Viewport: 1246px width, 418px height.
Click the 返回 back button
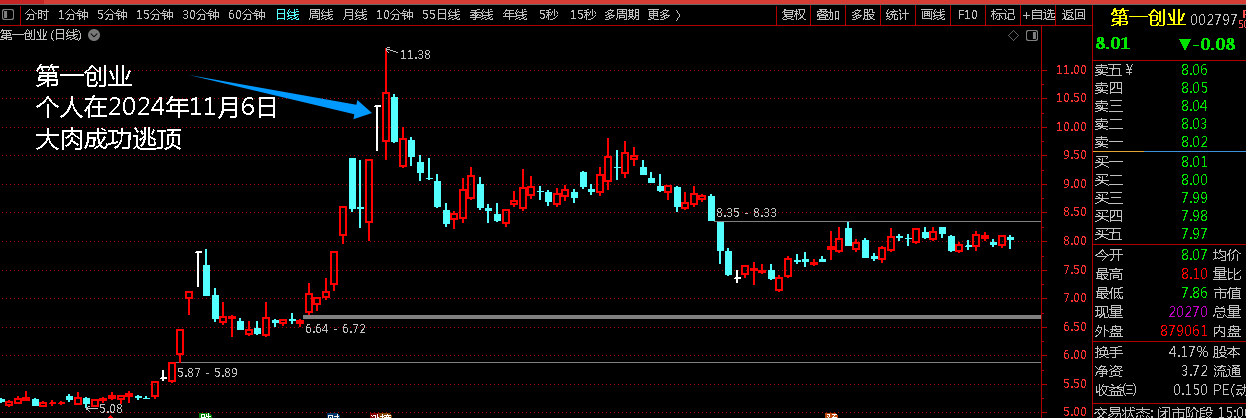click(x=1074, y=15)
